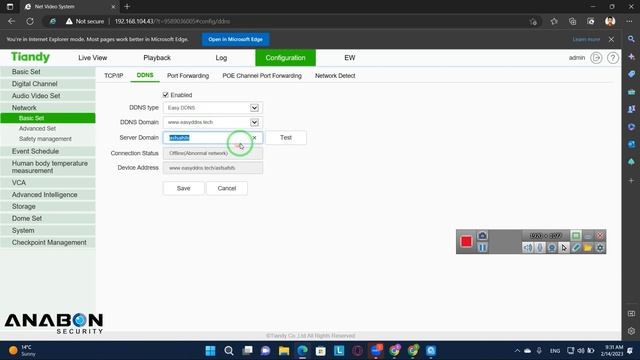Viewport: 640px width, 360px height.
Task: Open POE Channel Port Forwarding subtab
Action: [262, 76]
